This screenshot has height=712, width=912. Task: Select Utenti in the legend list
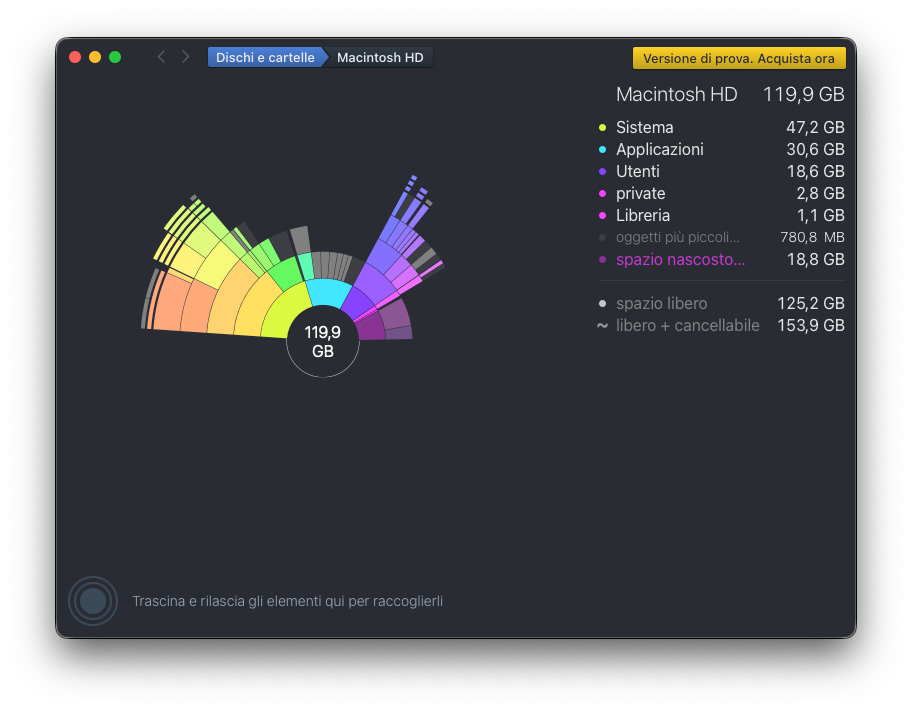click(x=721, y=172)
